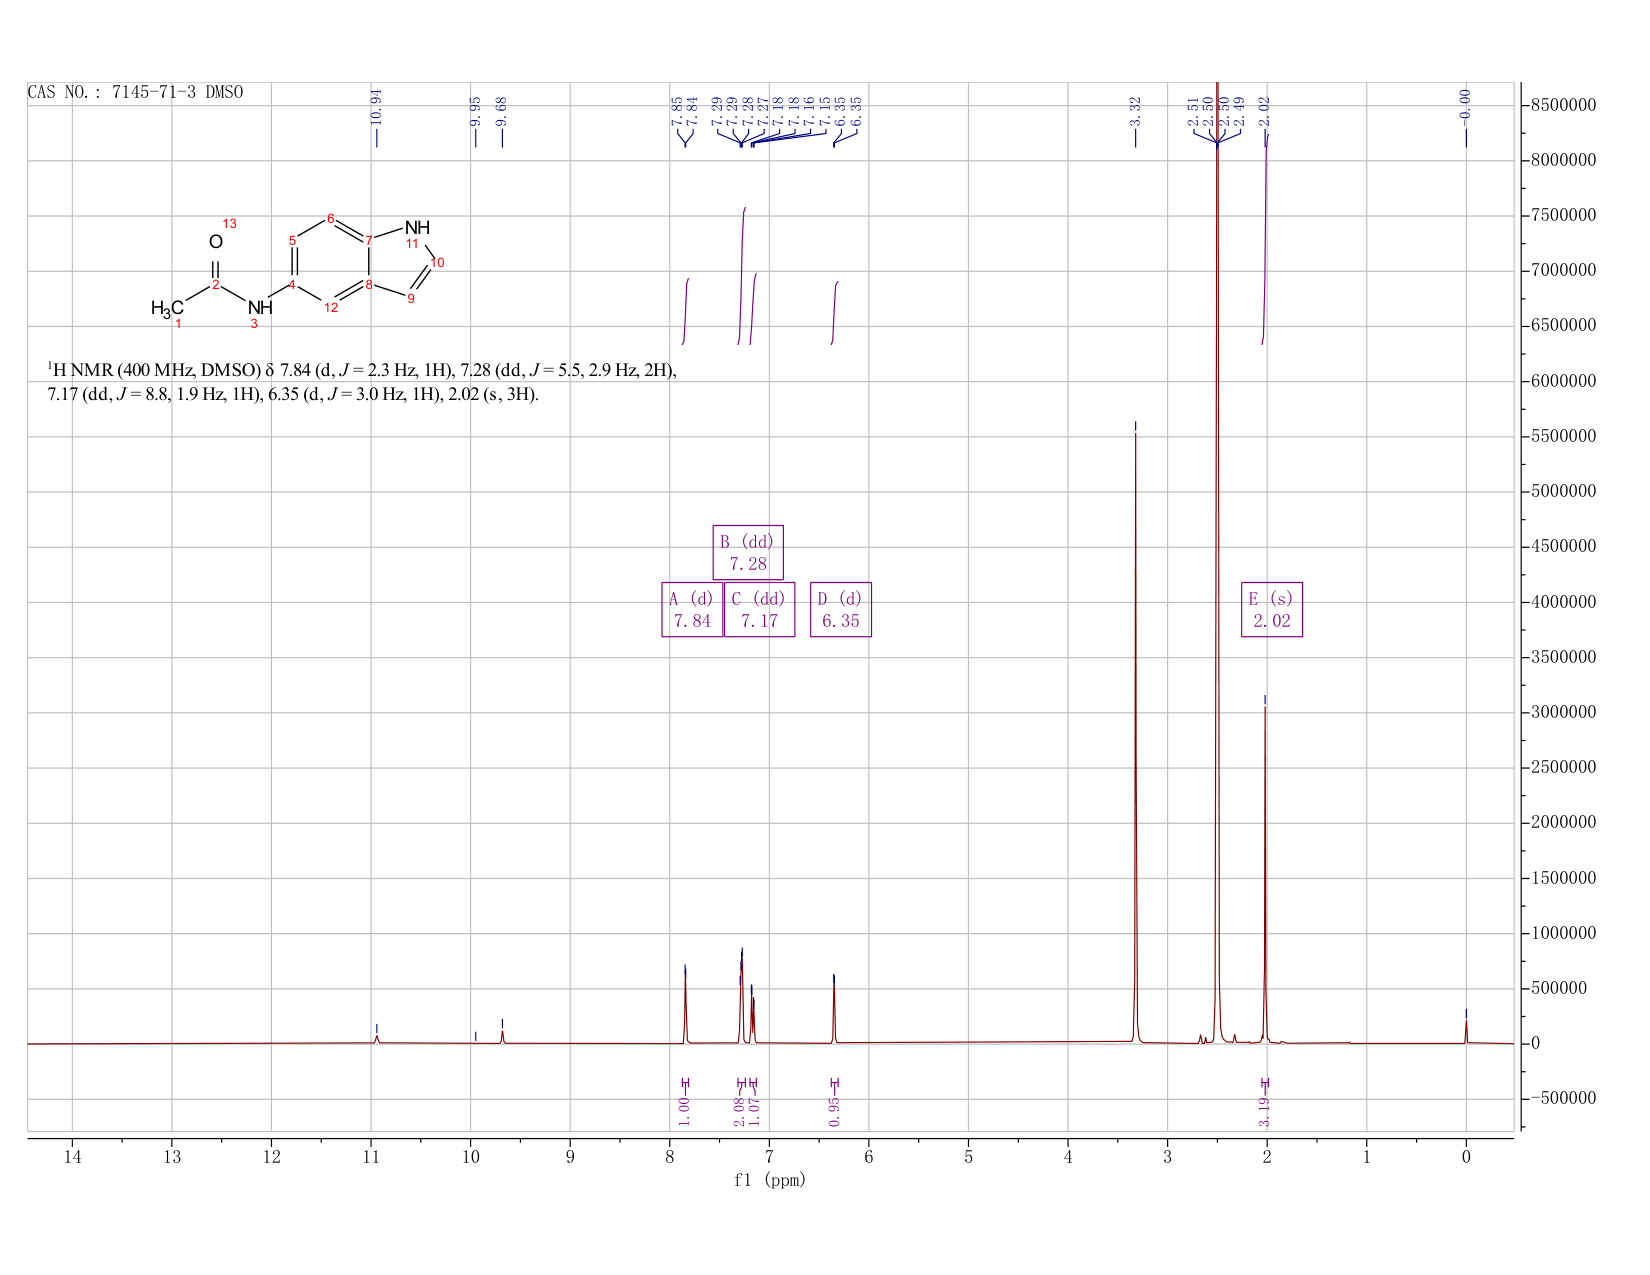This screenshot has width=1650, height=1275.
Task: Select the multiplet box B (dd) 7.28
Action: 748,552
